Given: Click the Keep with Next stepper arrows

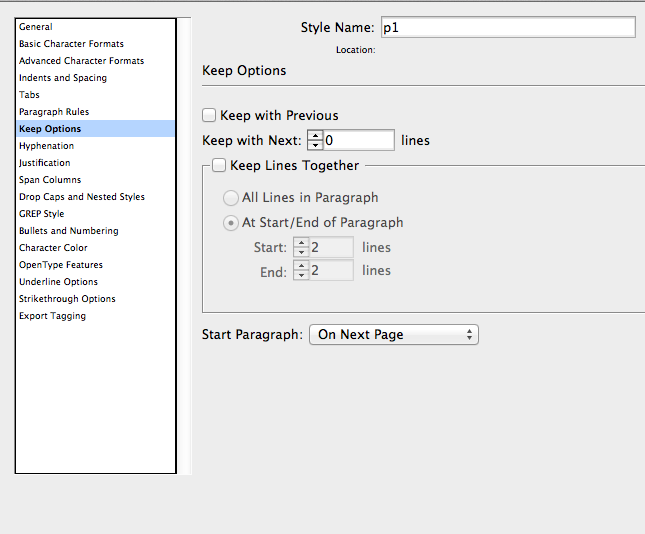Looking at the screenshot, I should [x=315, y=141].
